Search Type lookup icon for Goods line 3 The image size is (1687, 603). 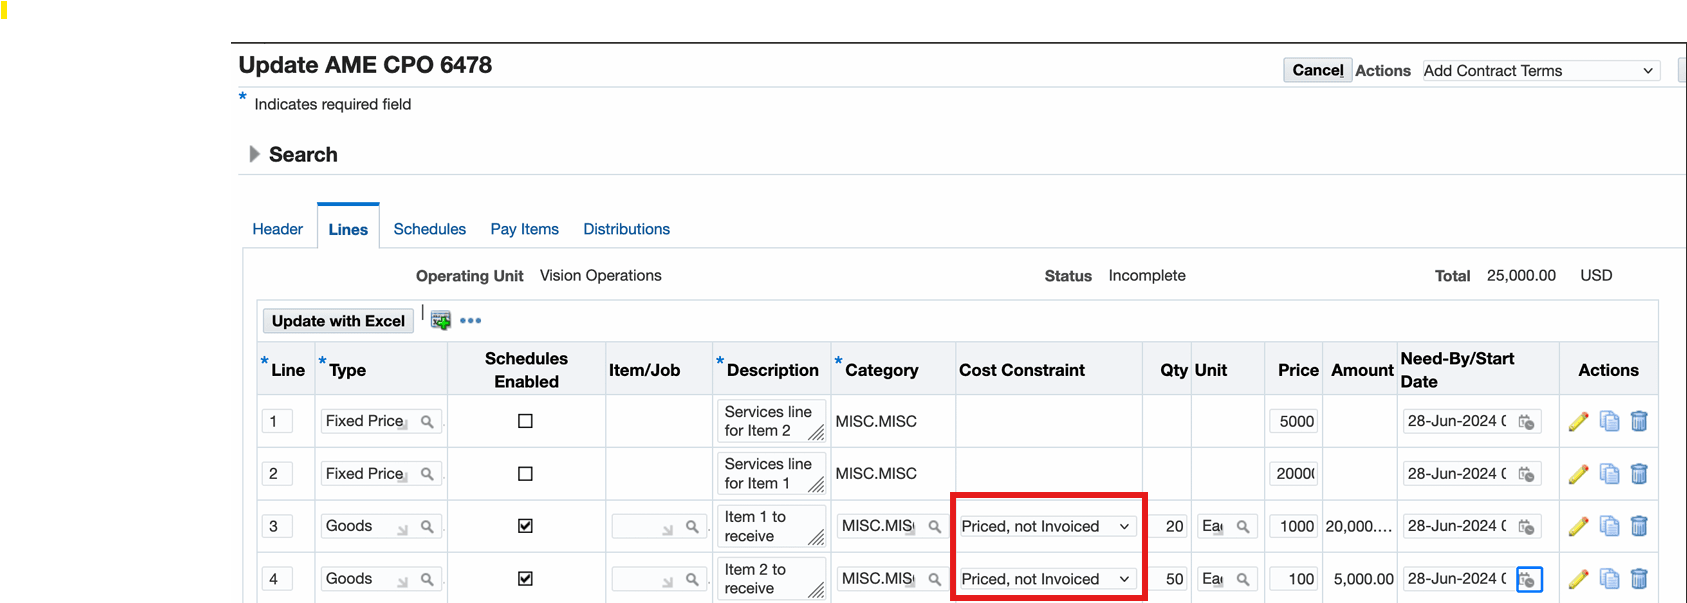[427, 527]
